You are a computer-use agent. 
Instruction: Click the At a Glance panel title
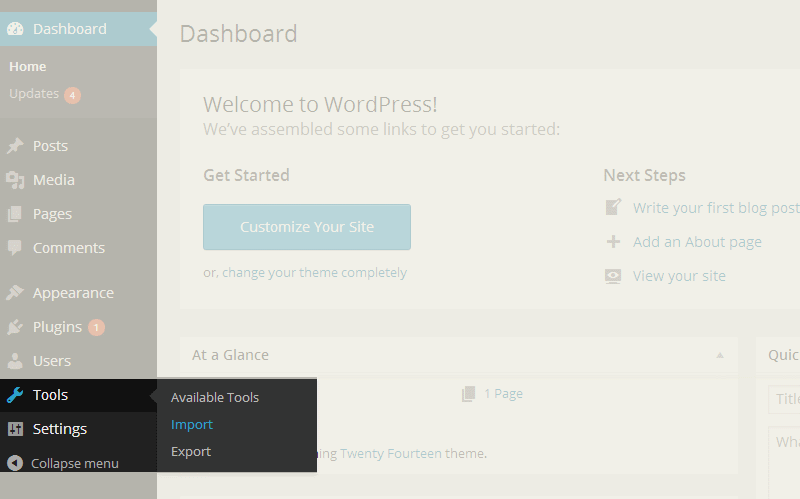pyautogui.click(x=230, y=355)
